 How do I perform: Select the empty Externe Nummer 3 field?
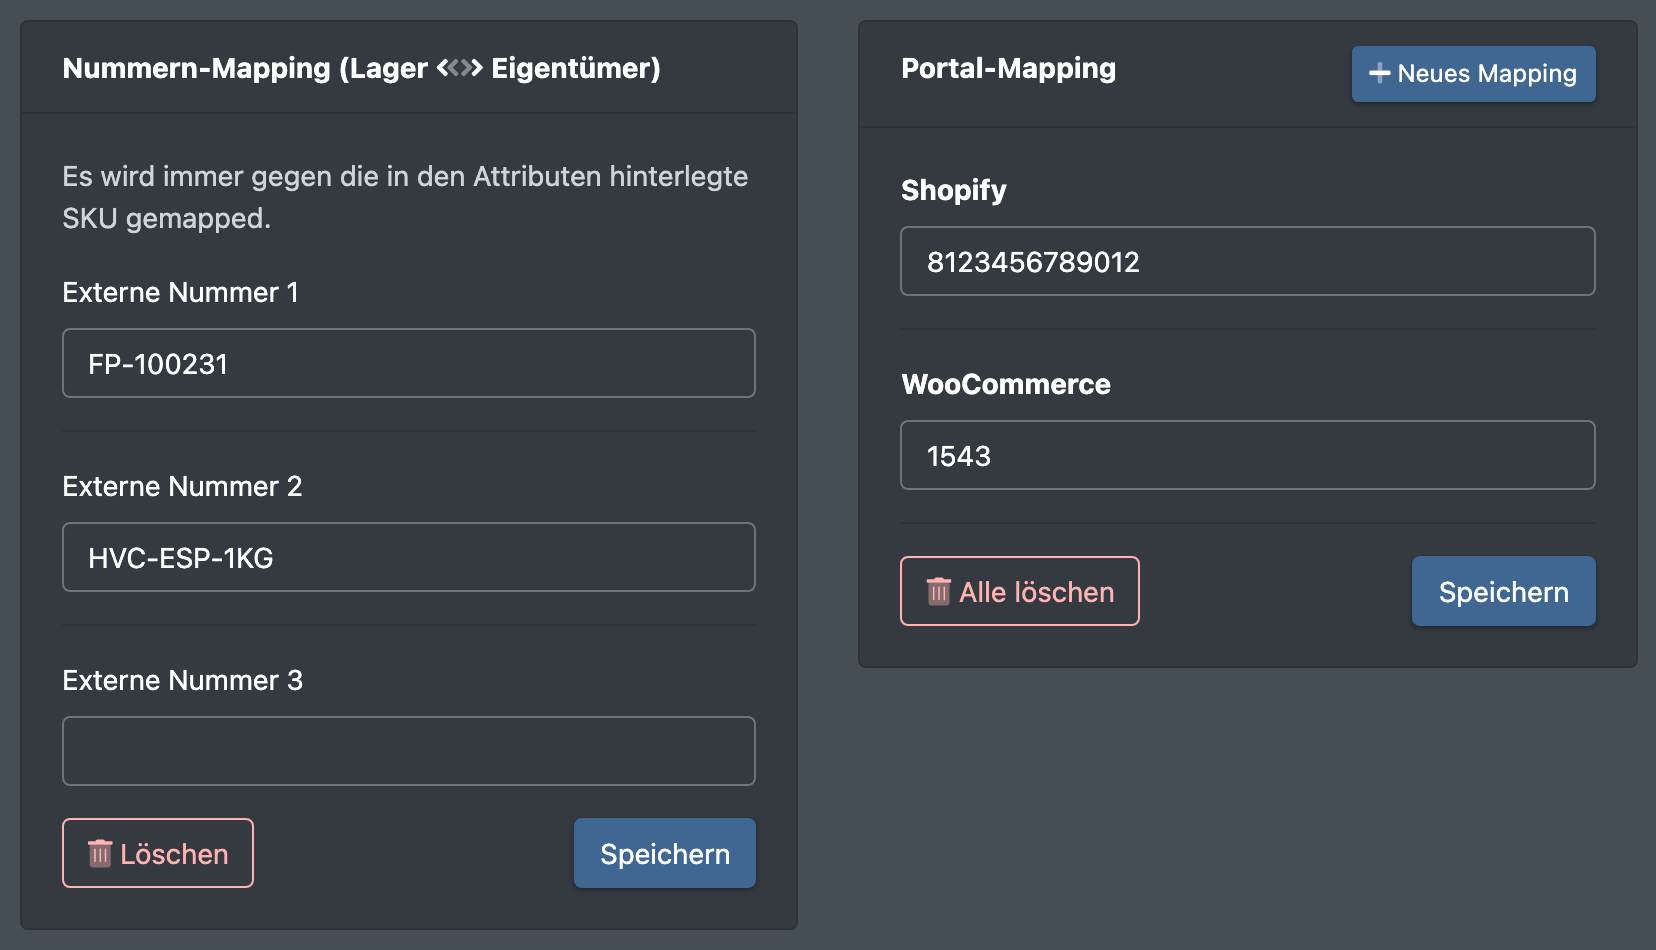(x=408, y=751)
